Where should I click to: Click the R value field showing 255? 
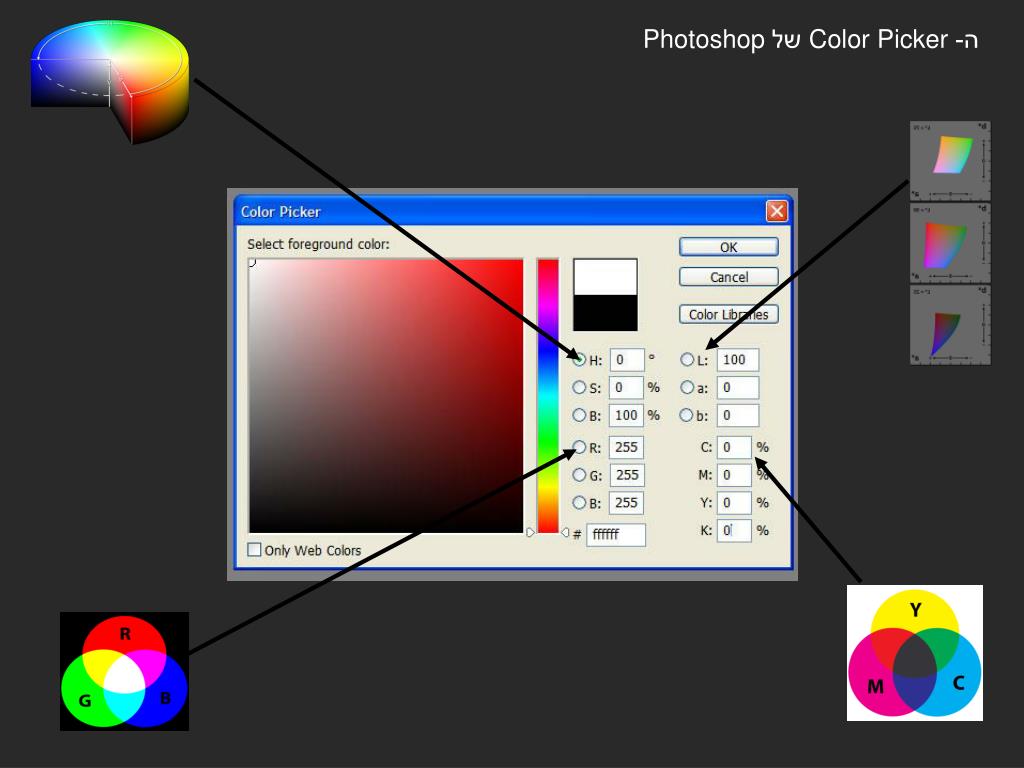(x=627, y=447)
